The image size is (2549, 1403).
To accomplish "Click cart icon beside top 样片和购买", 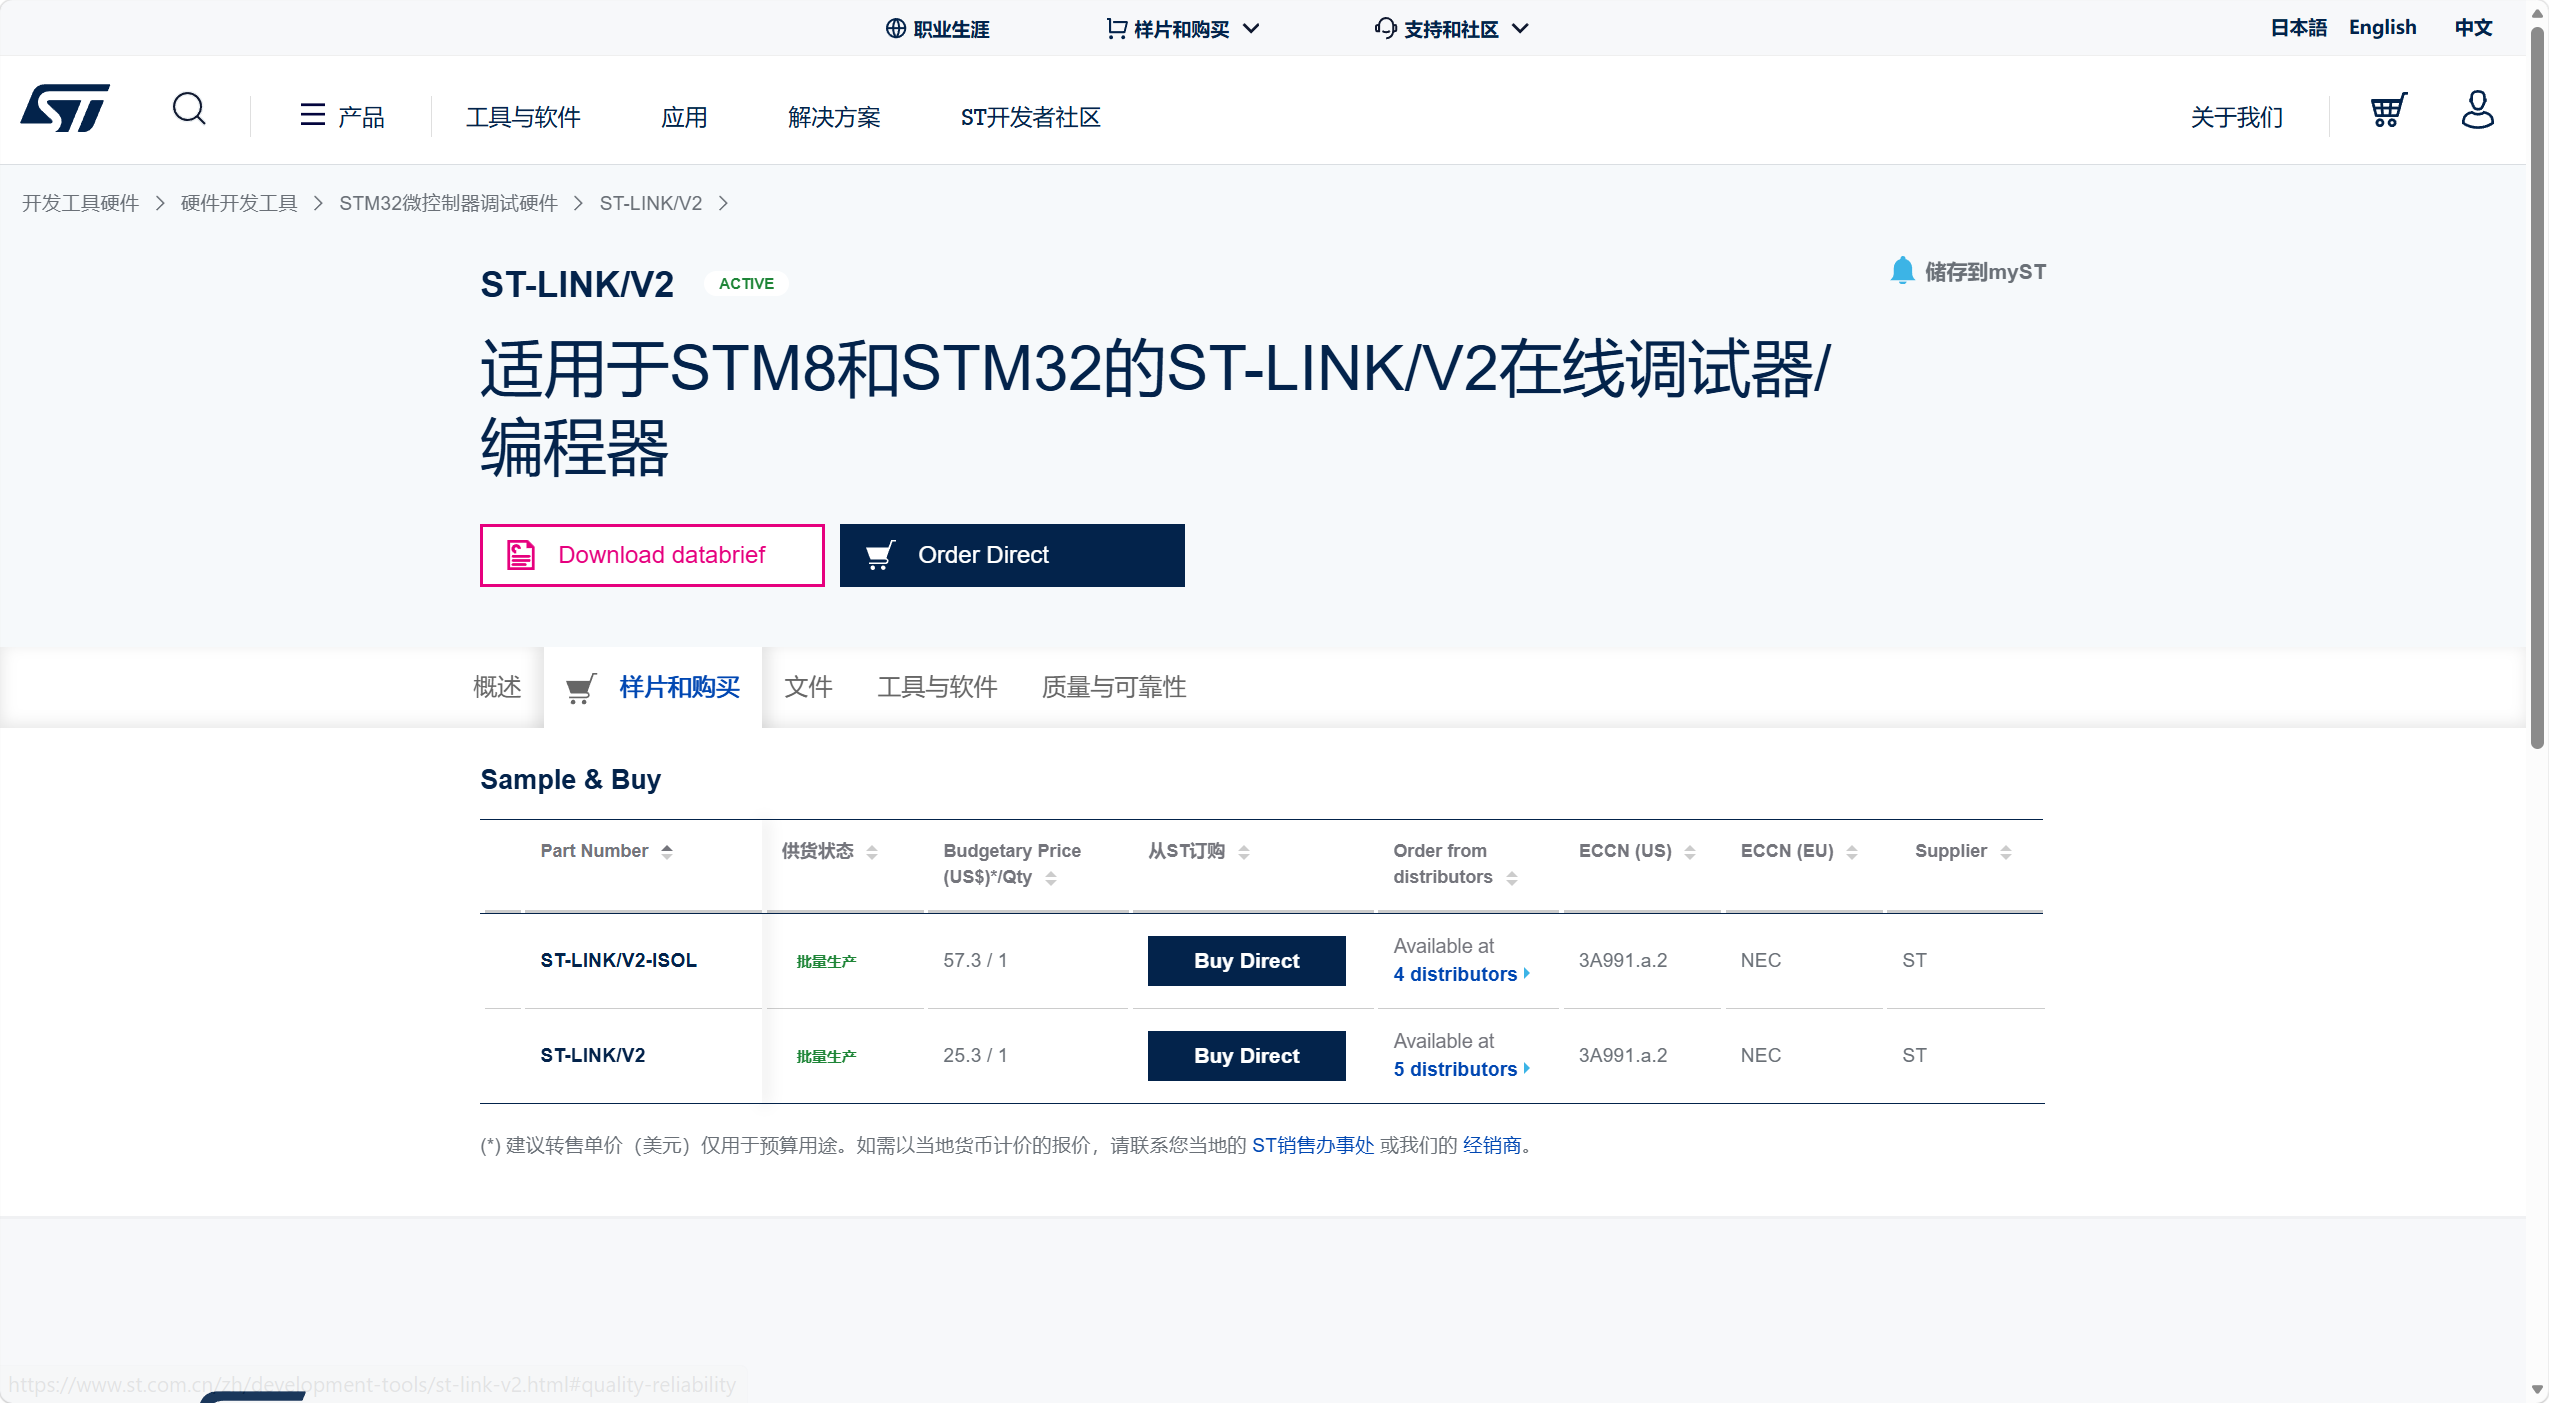I will point(1117,28).
